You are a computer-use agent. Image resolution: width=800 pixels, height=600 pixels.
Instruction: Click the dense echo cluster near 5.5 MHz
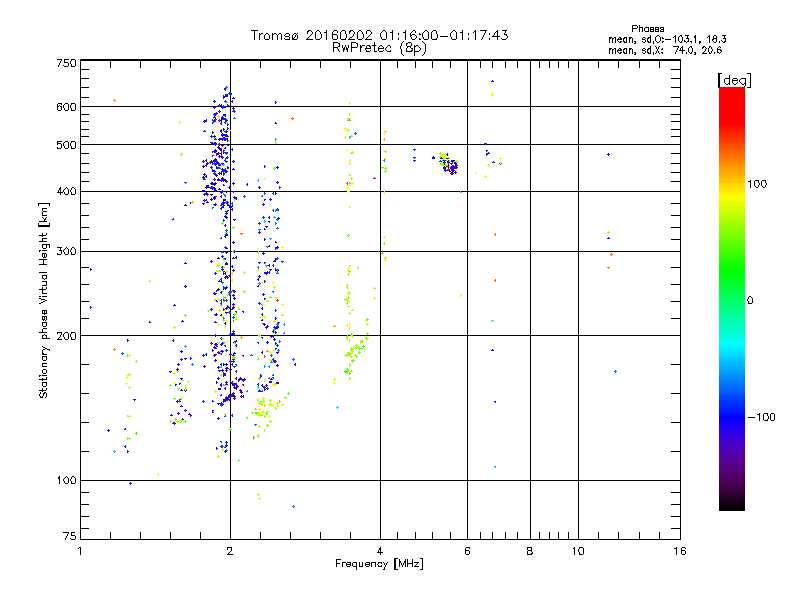tap(448, 163)
